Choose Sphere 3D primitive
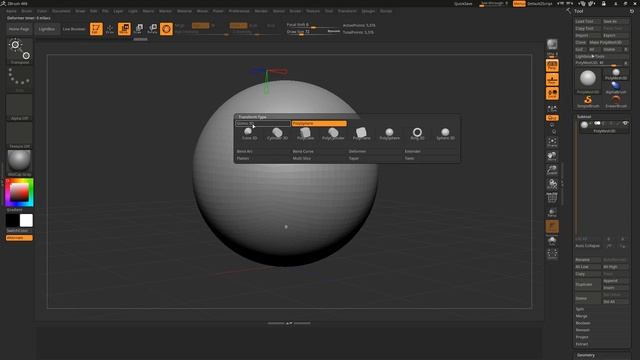The width and height of the screenshot is (640, 360). pos(445,133)
